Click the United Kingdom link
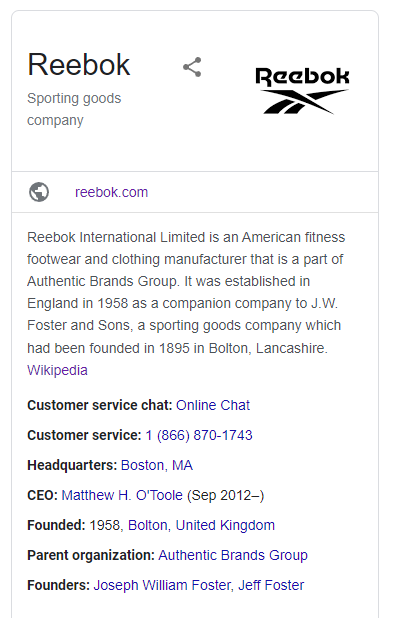Viewport: 404px width, 618px height. (225, 525)
